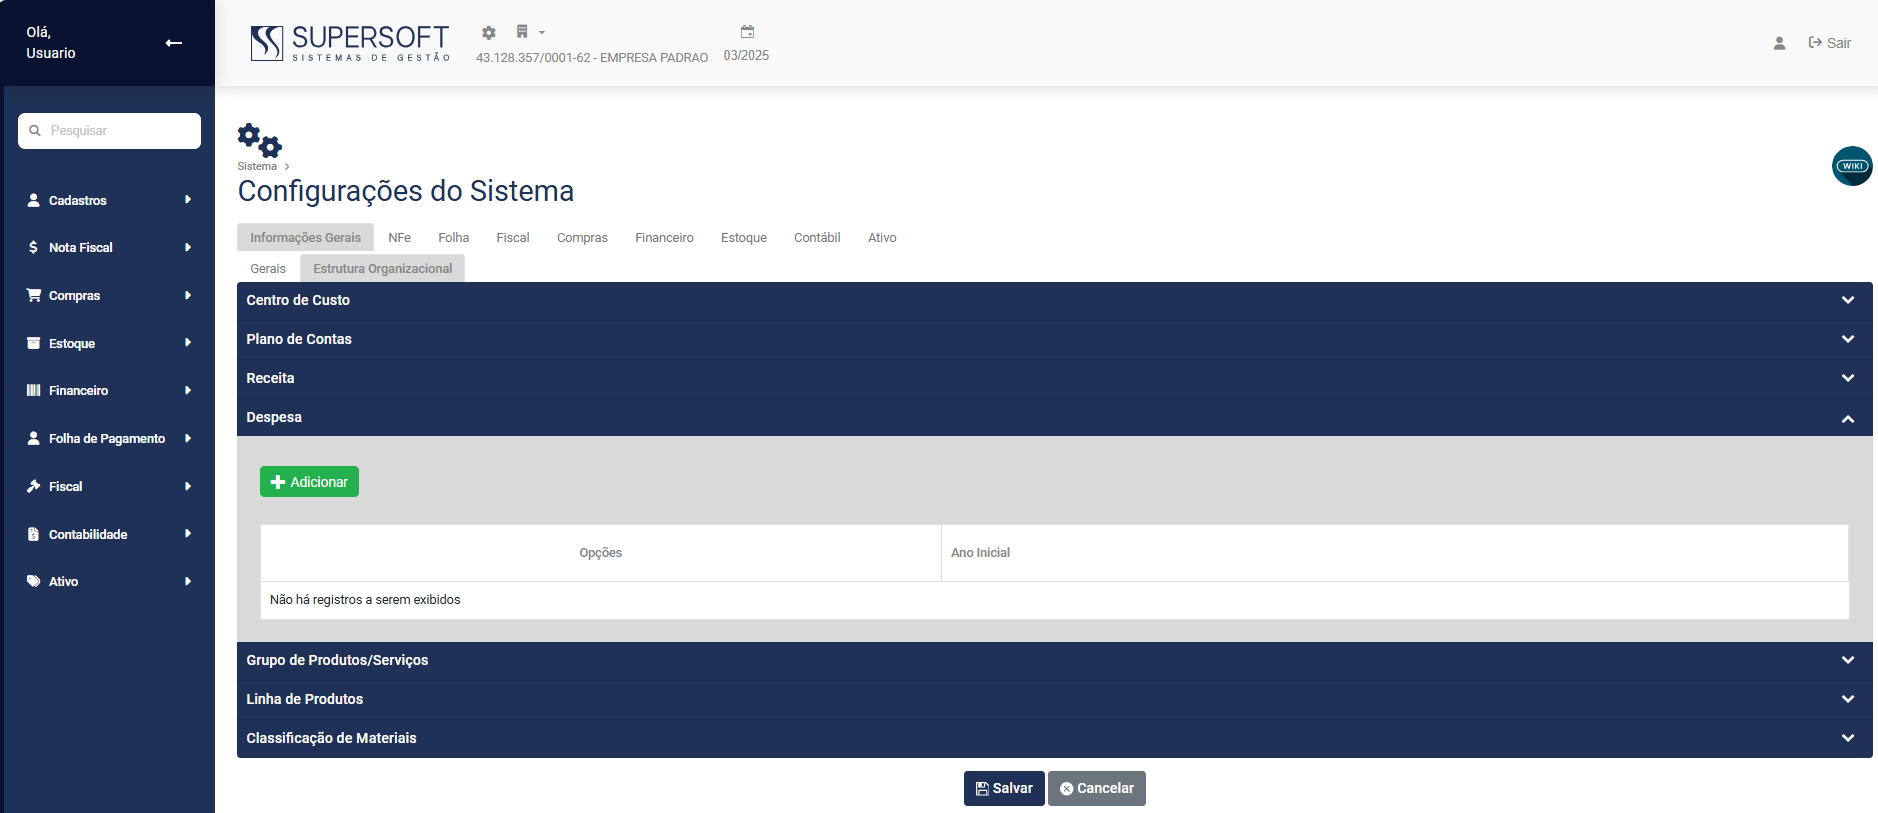This screenshot has width=1878, height=813.
Task: Expand the Fiscal sidebar menu arrow
Action: (x=188, y=486)
